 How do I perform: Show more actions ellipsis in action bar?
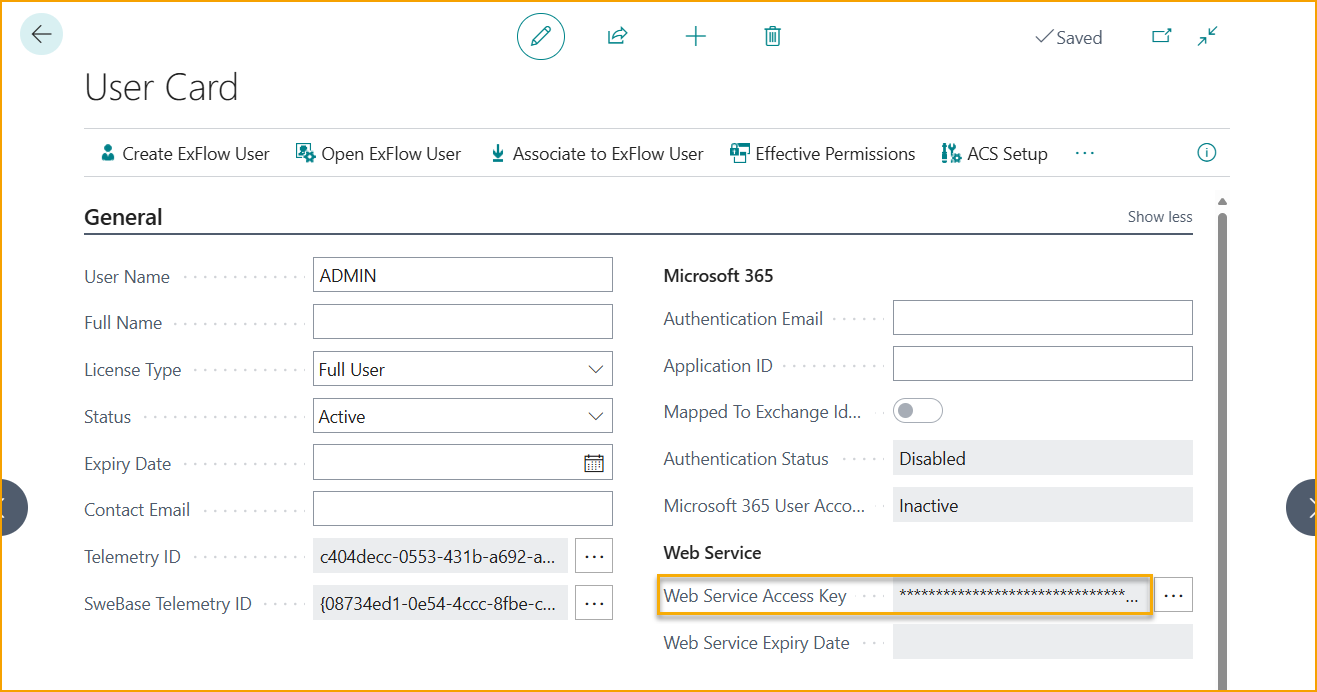pyautogui.click(x=1085, y=153)
